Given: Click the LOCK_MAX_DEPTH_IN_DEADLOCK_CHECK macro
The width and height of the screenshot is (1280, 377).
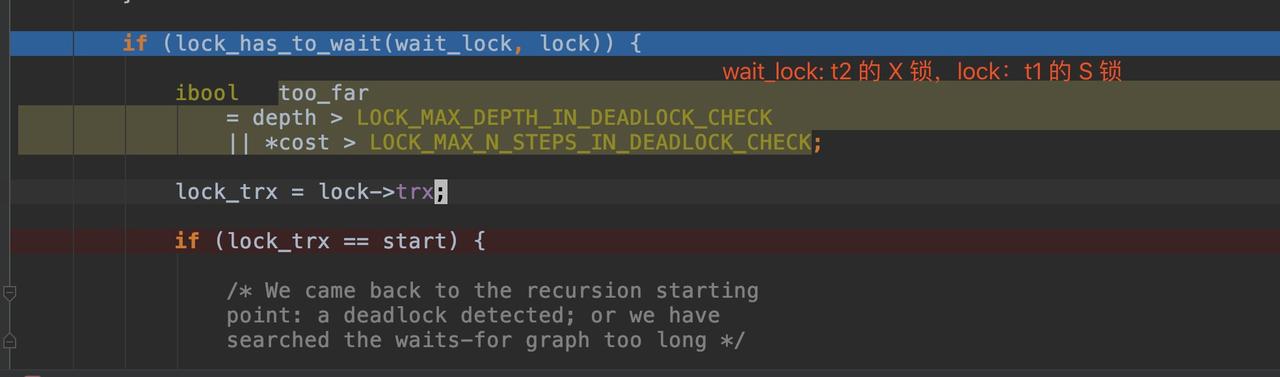Looking at the screenshot, I should click(x=564, y=117).
